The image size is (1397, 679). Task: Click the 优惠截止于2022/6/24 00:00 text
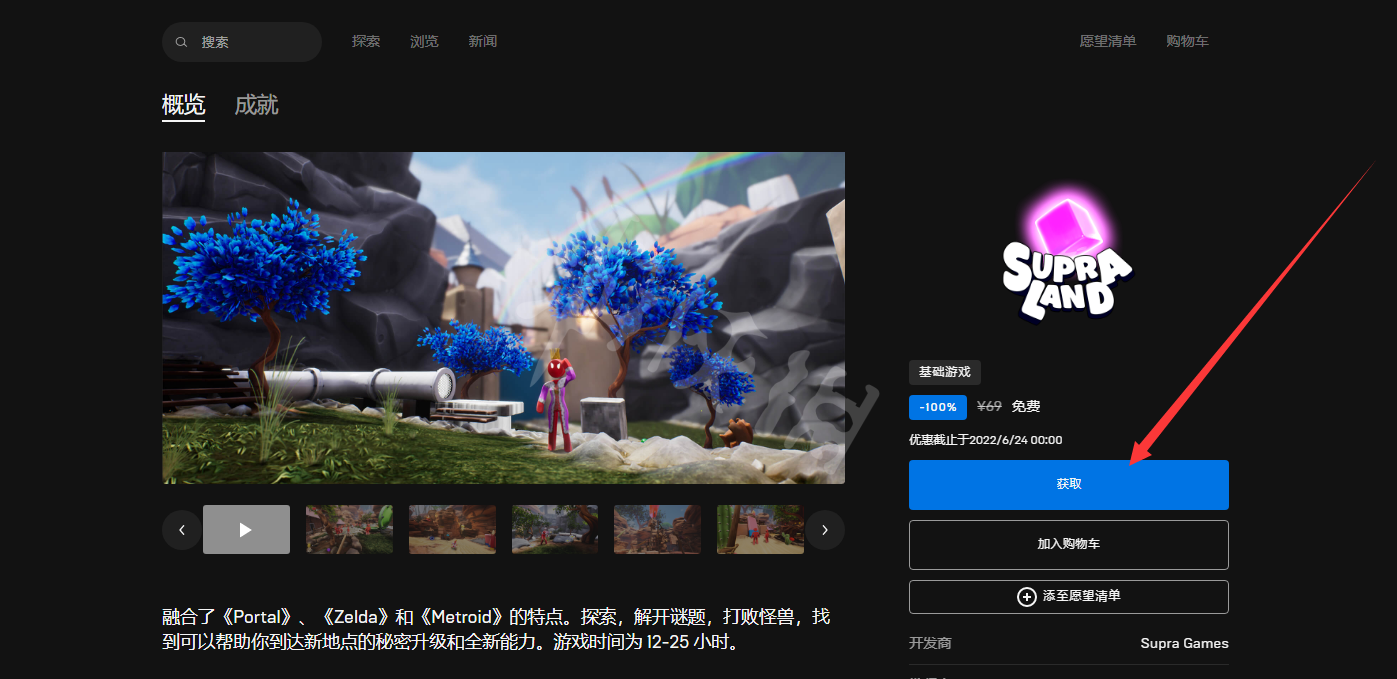[x=985, y=440]
